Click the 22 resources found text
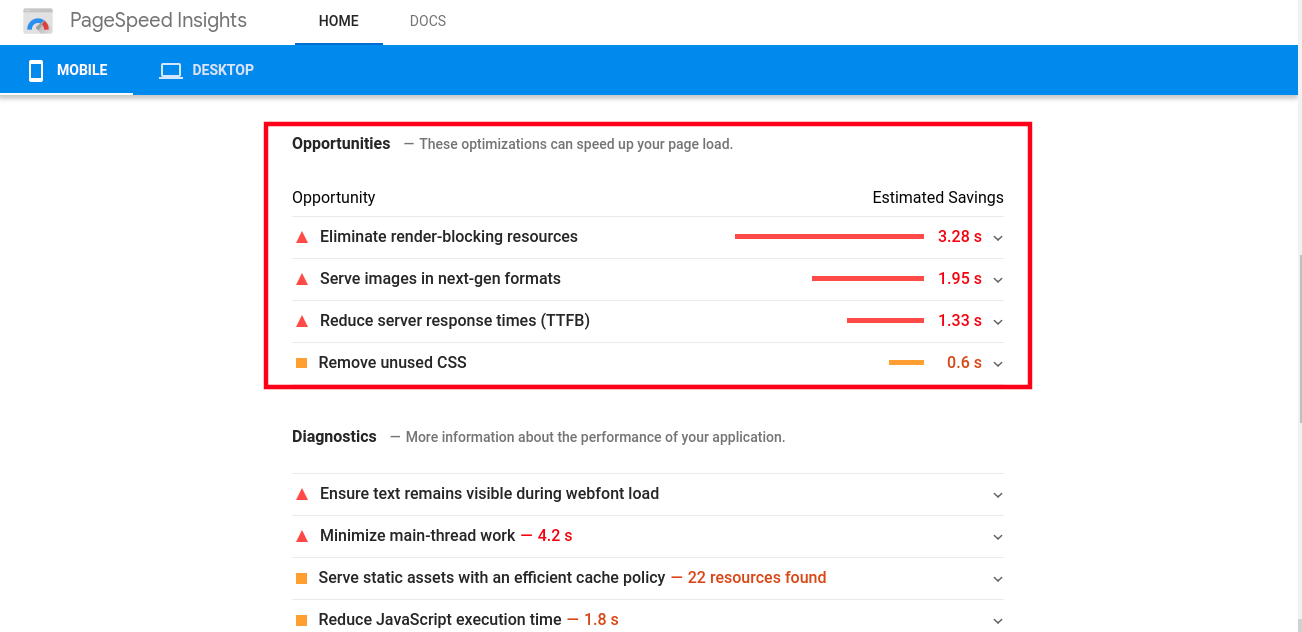1302x632 pixels. click(757, 578)
